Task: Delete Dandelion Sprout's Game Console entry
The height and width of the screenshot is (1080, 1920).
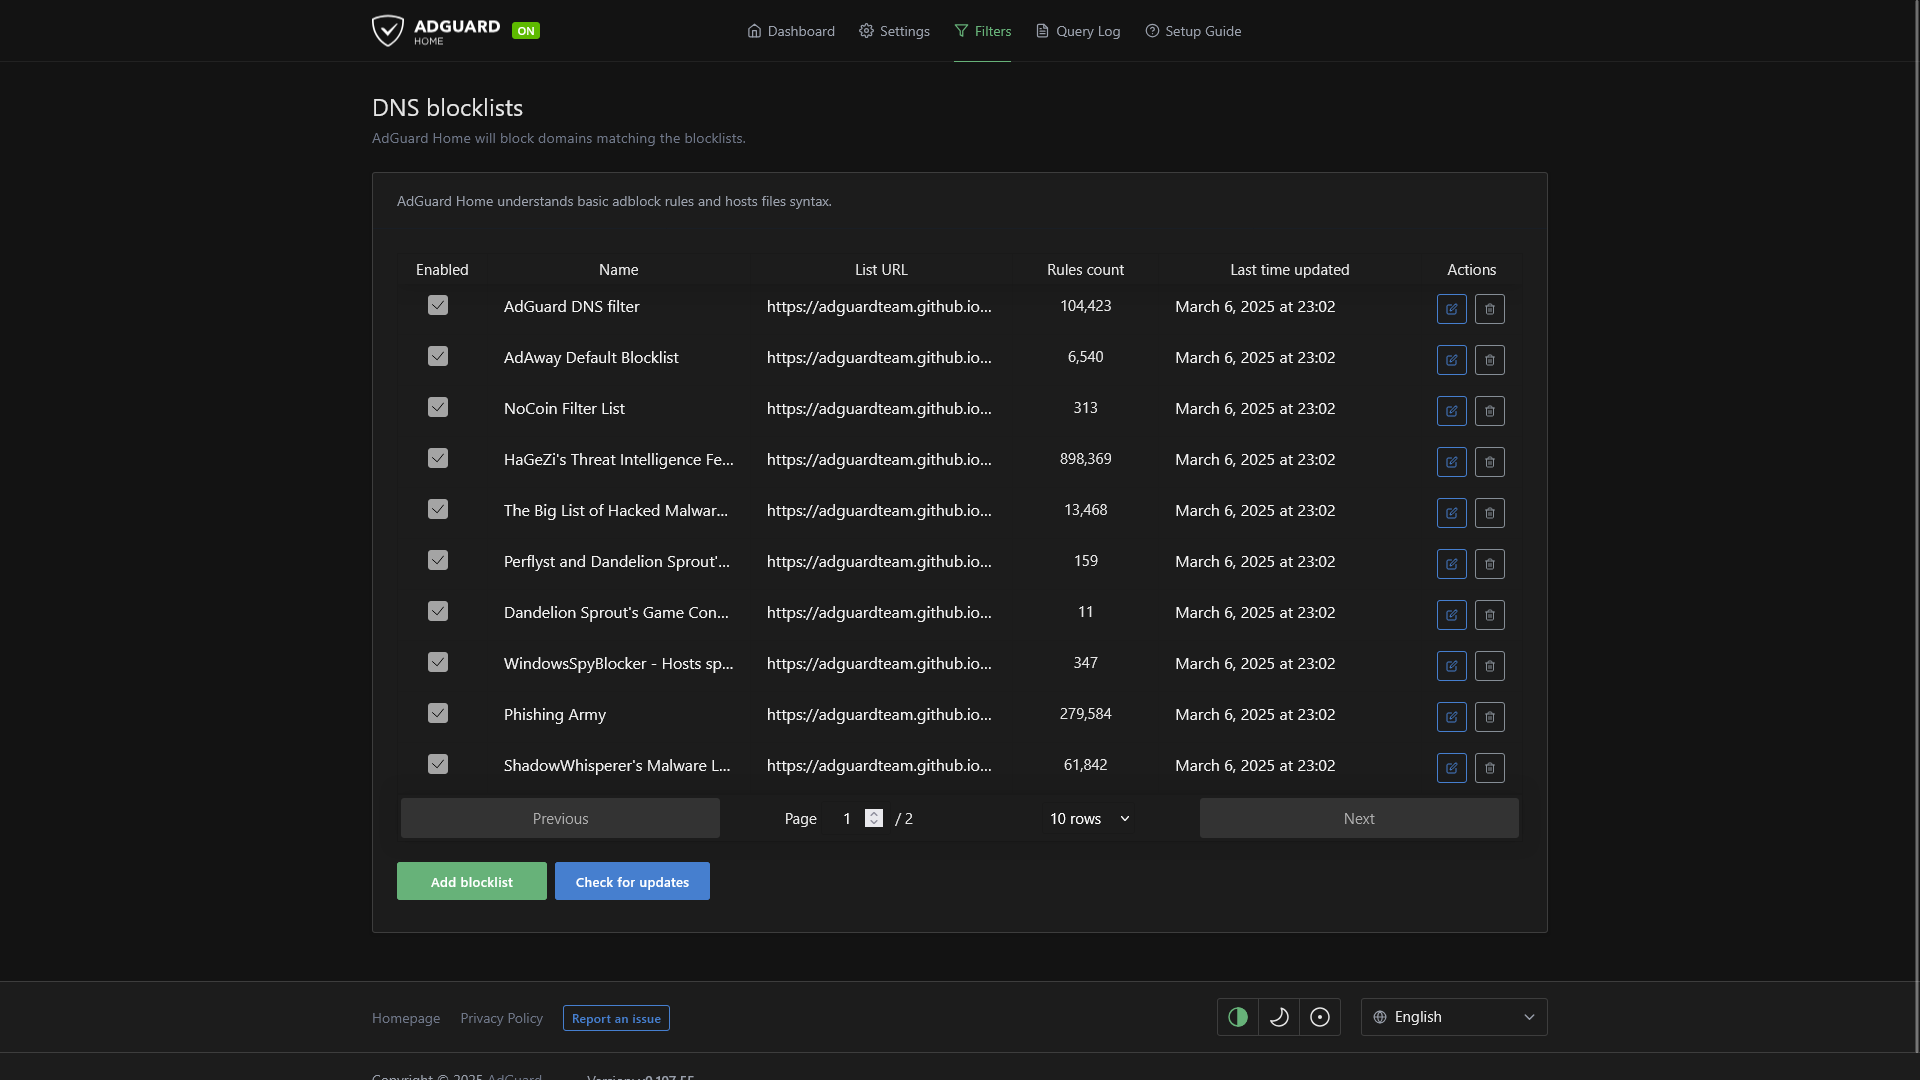Action: pyautogui.click(x=1489, y=615)
